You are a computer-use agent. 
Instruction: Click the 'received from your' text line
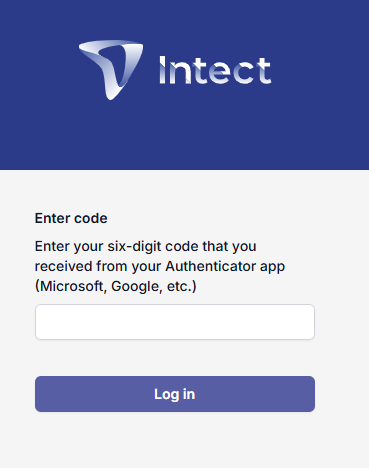coord(98,266)
